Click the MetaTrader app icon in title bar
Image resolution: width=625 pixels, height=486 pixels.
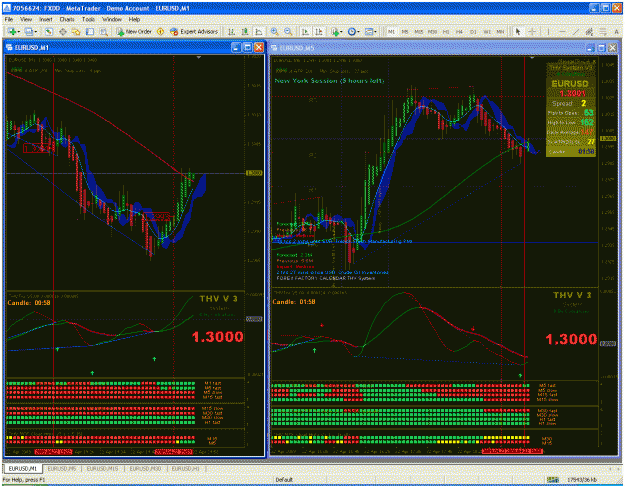point(7,8)
